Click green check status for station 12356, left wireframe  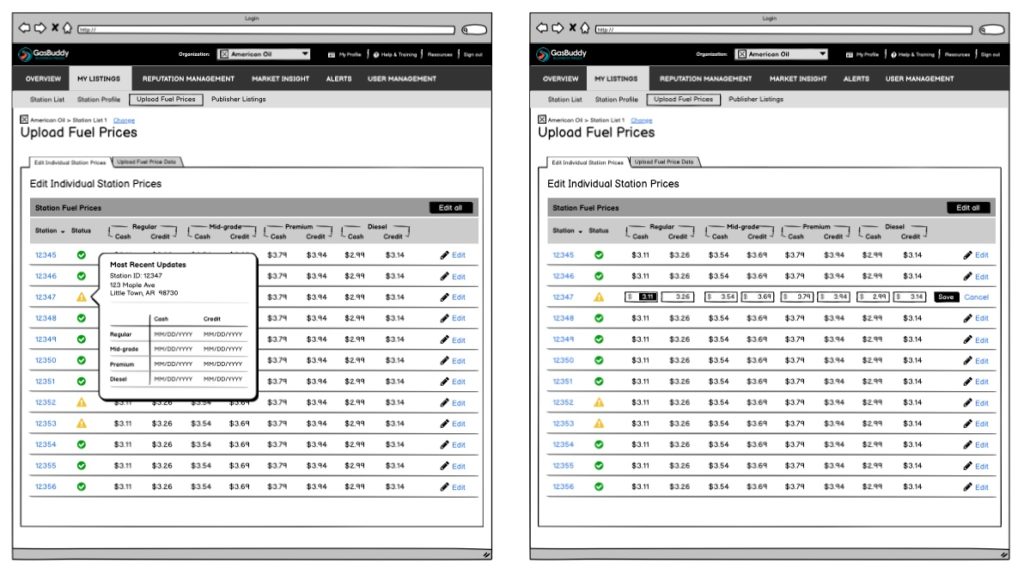point(82,487)
